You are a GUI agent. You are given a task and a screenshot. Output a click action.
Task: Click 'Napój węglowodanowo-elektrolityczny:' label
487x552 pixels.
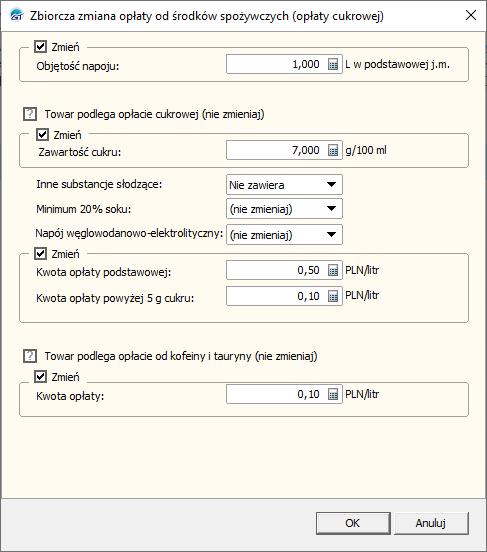tap(129, 233)
